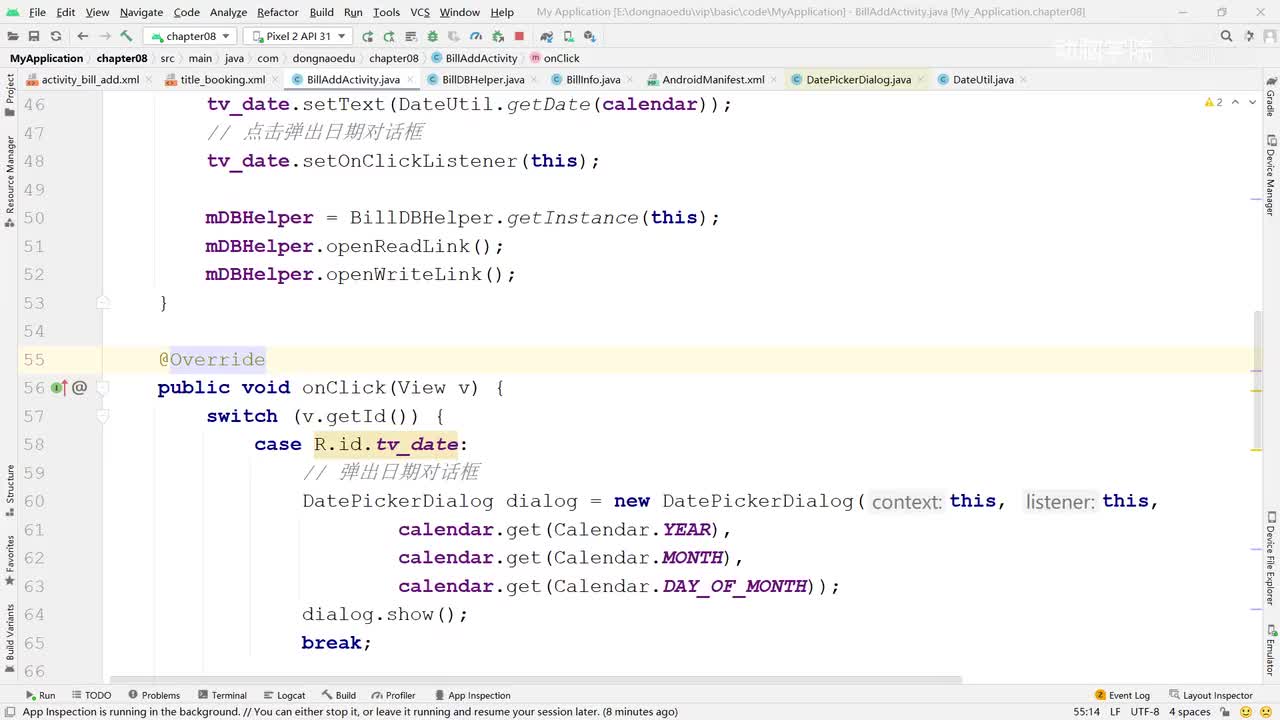The image size is (1280, 720).
Task: Click the Apply Changes and Restart Activity icon
Action: [x=389, y=36]
